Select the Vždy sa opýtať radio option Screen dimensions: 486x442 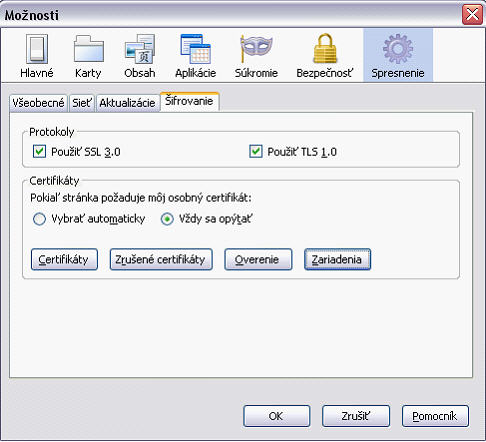point(167,219)
